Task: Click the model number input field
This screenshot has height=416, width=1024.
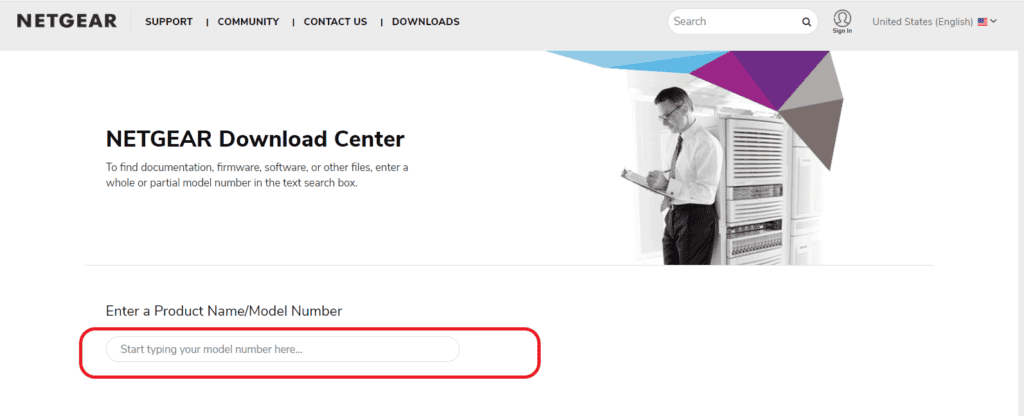Action: 283,349
